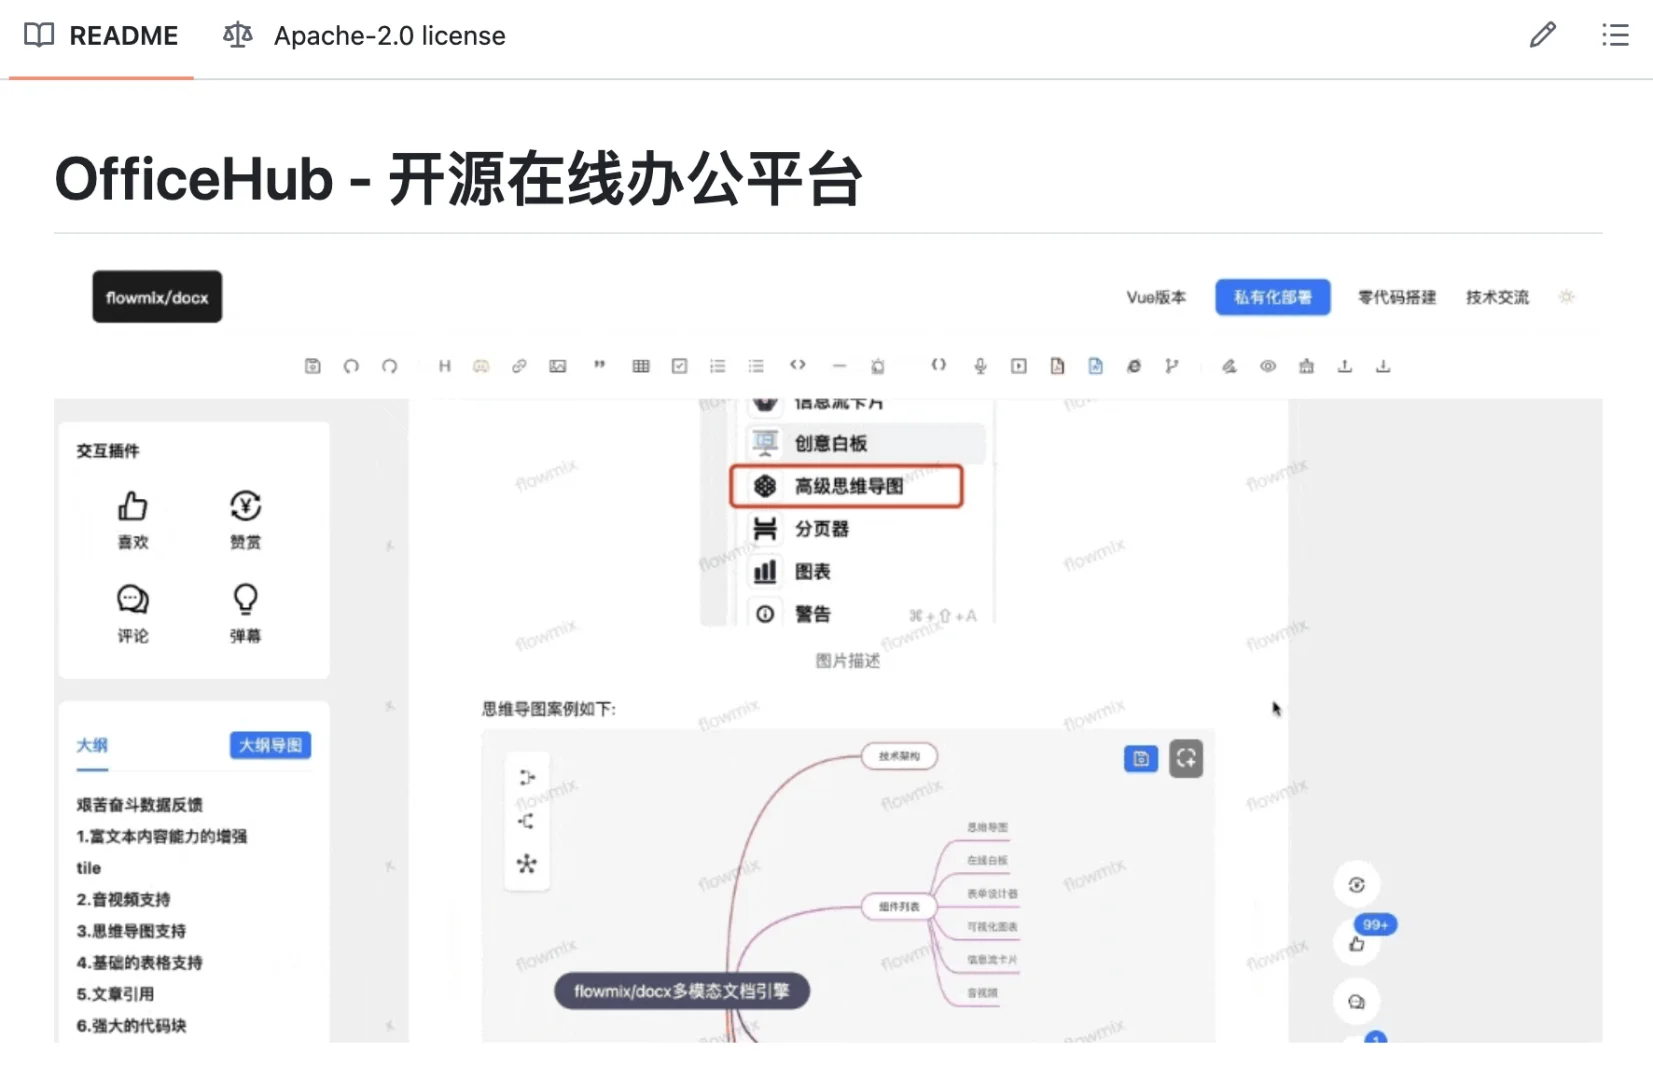The width and height of the screenshot is (1653, 1080).
Task: Toggle the task list checkbox icon in toolbar
Action: pyautogui.click(x=678, y=366)
